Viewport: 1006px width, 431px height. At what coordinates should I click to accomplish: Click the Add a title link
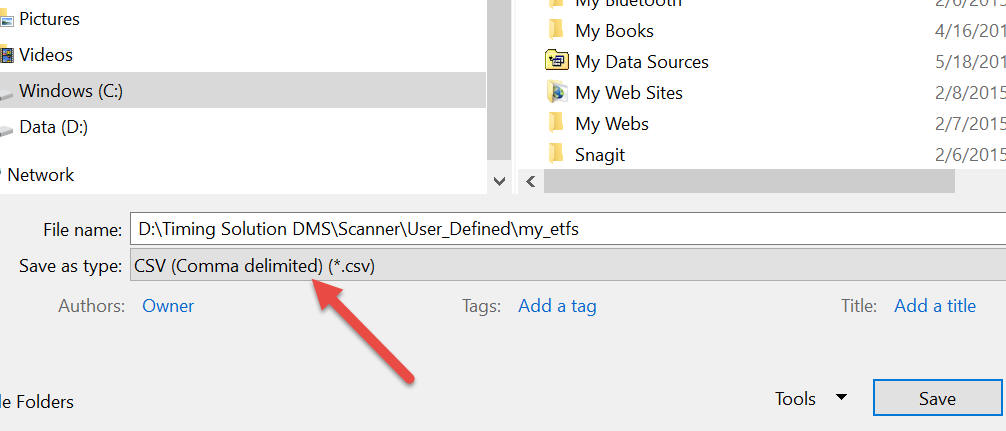[x=935, y=306]
